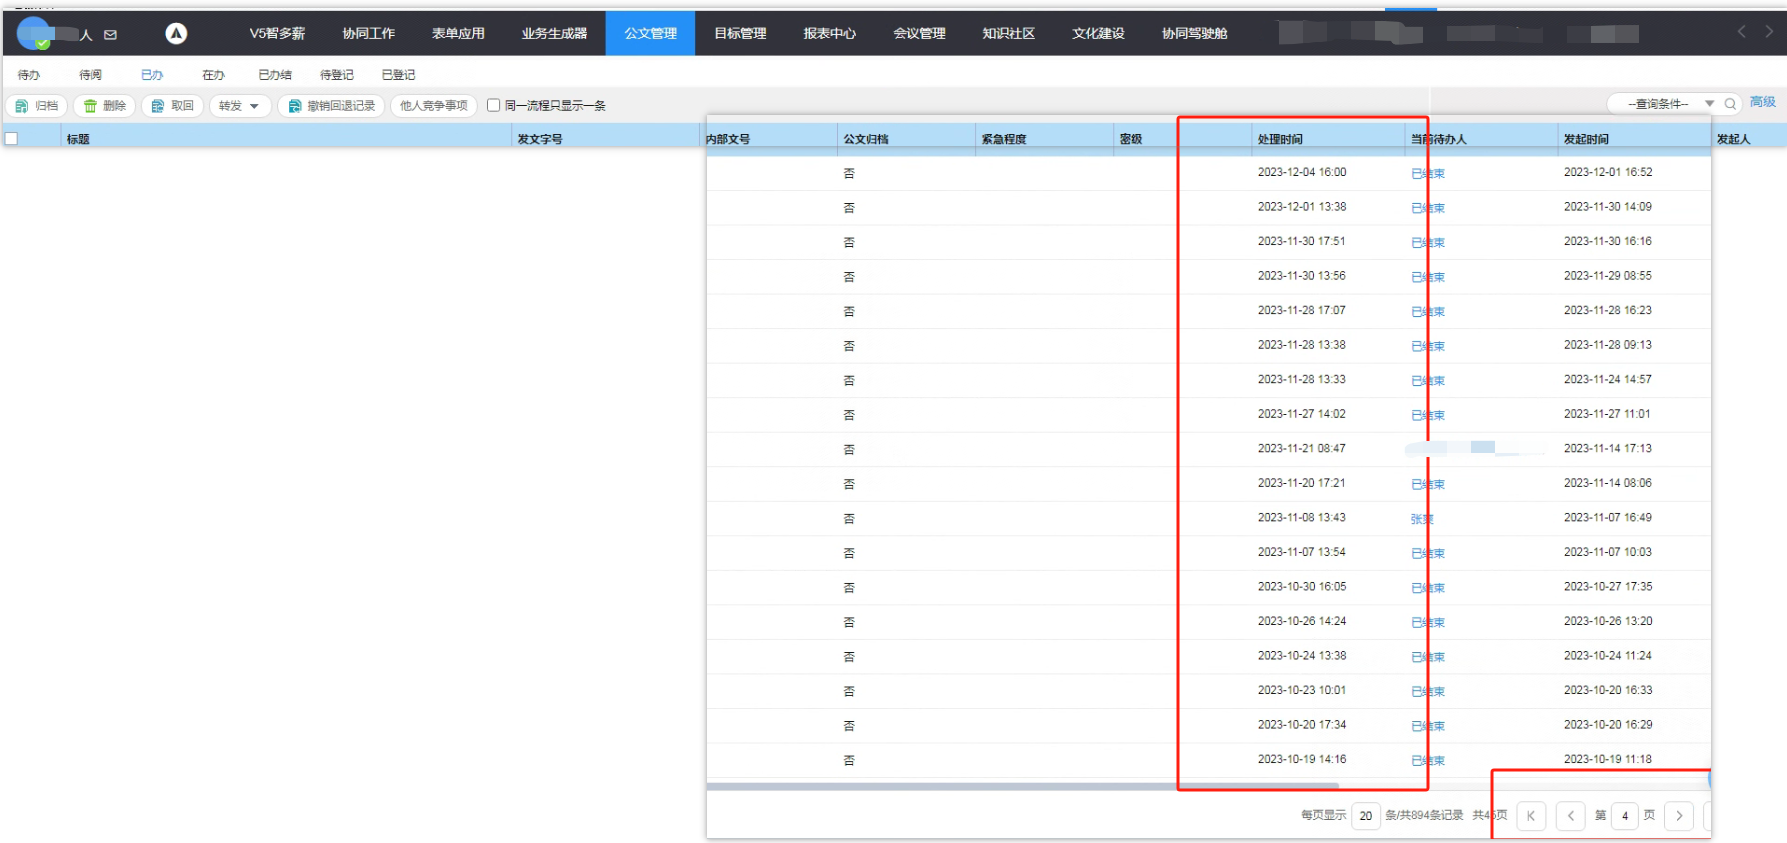The width and height of the screenshot is (1787, 843).
Task: Open the 查询条件 dropdown
Action: pos(1668,104)
